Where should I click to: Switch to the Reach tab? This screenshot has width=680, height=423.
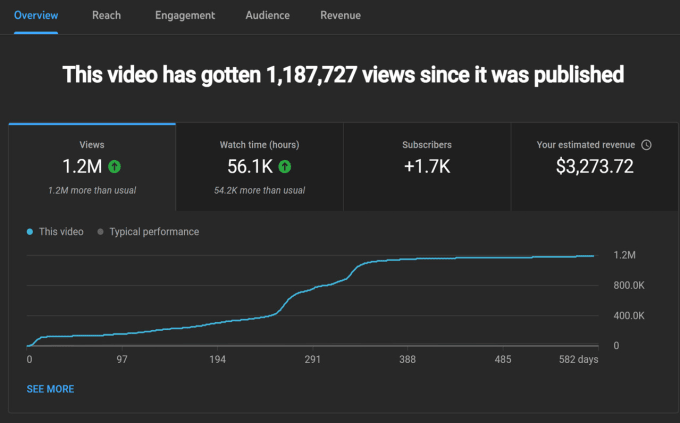tap(106, 16)
